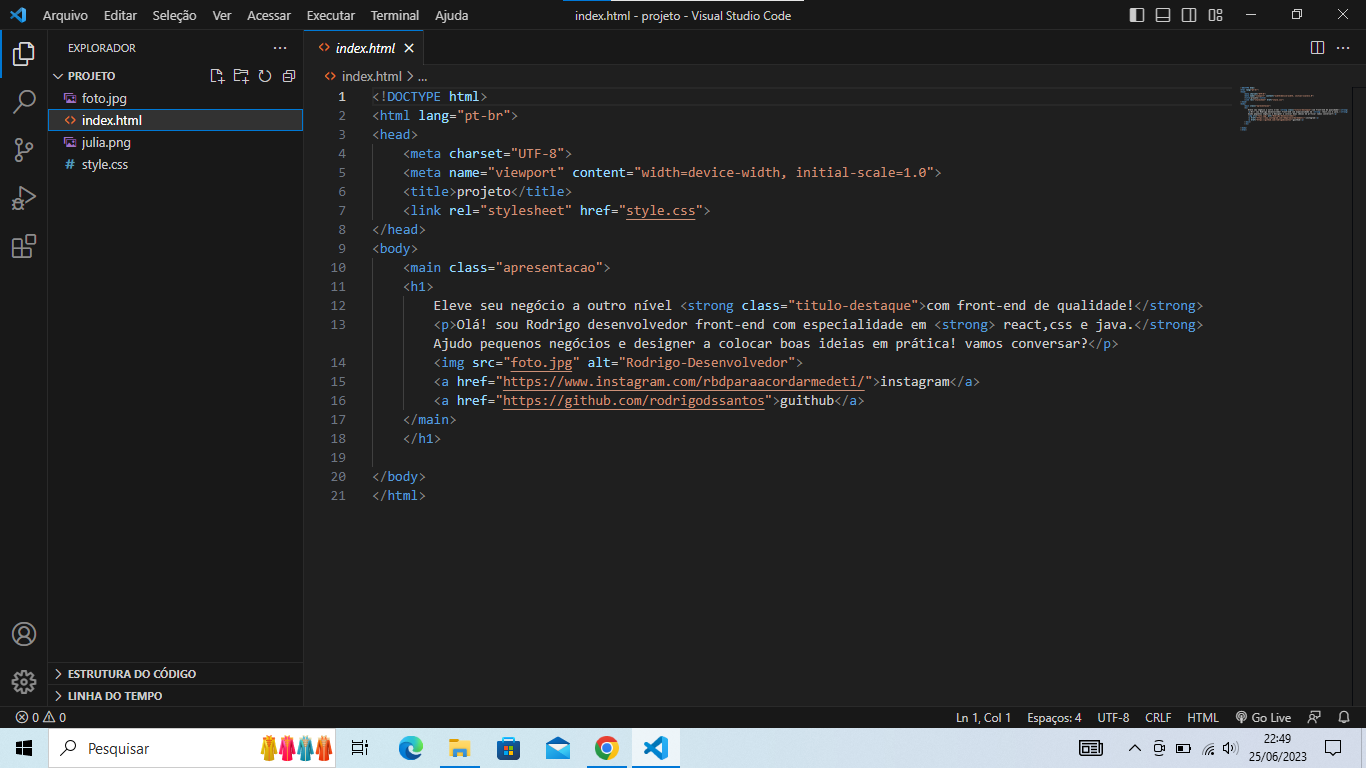Image resolution: width=1366 pixels, height=768 pixels.
Task: Open Seleção menu
Action: click(174, 15)
